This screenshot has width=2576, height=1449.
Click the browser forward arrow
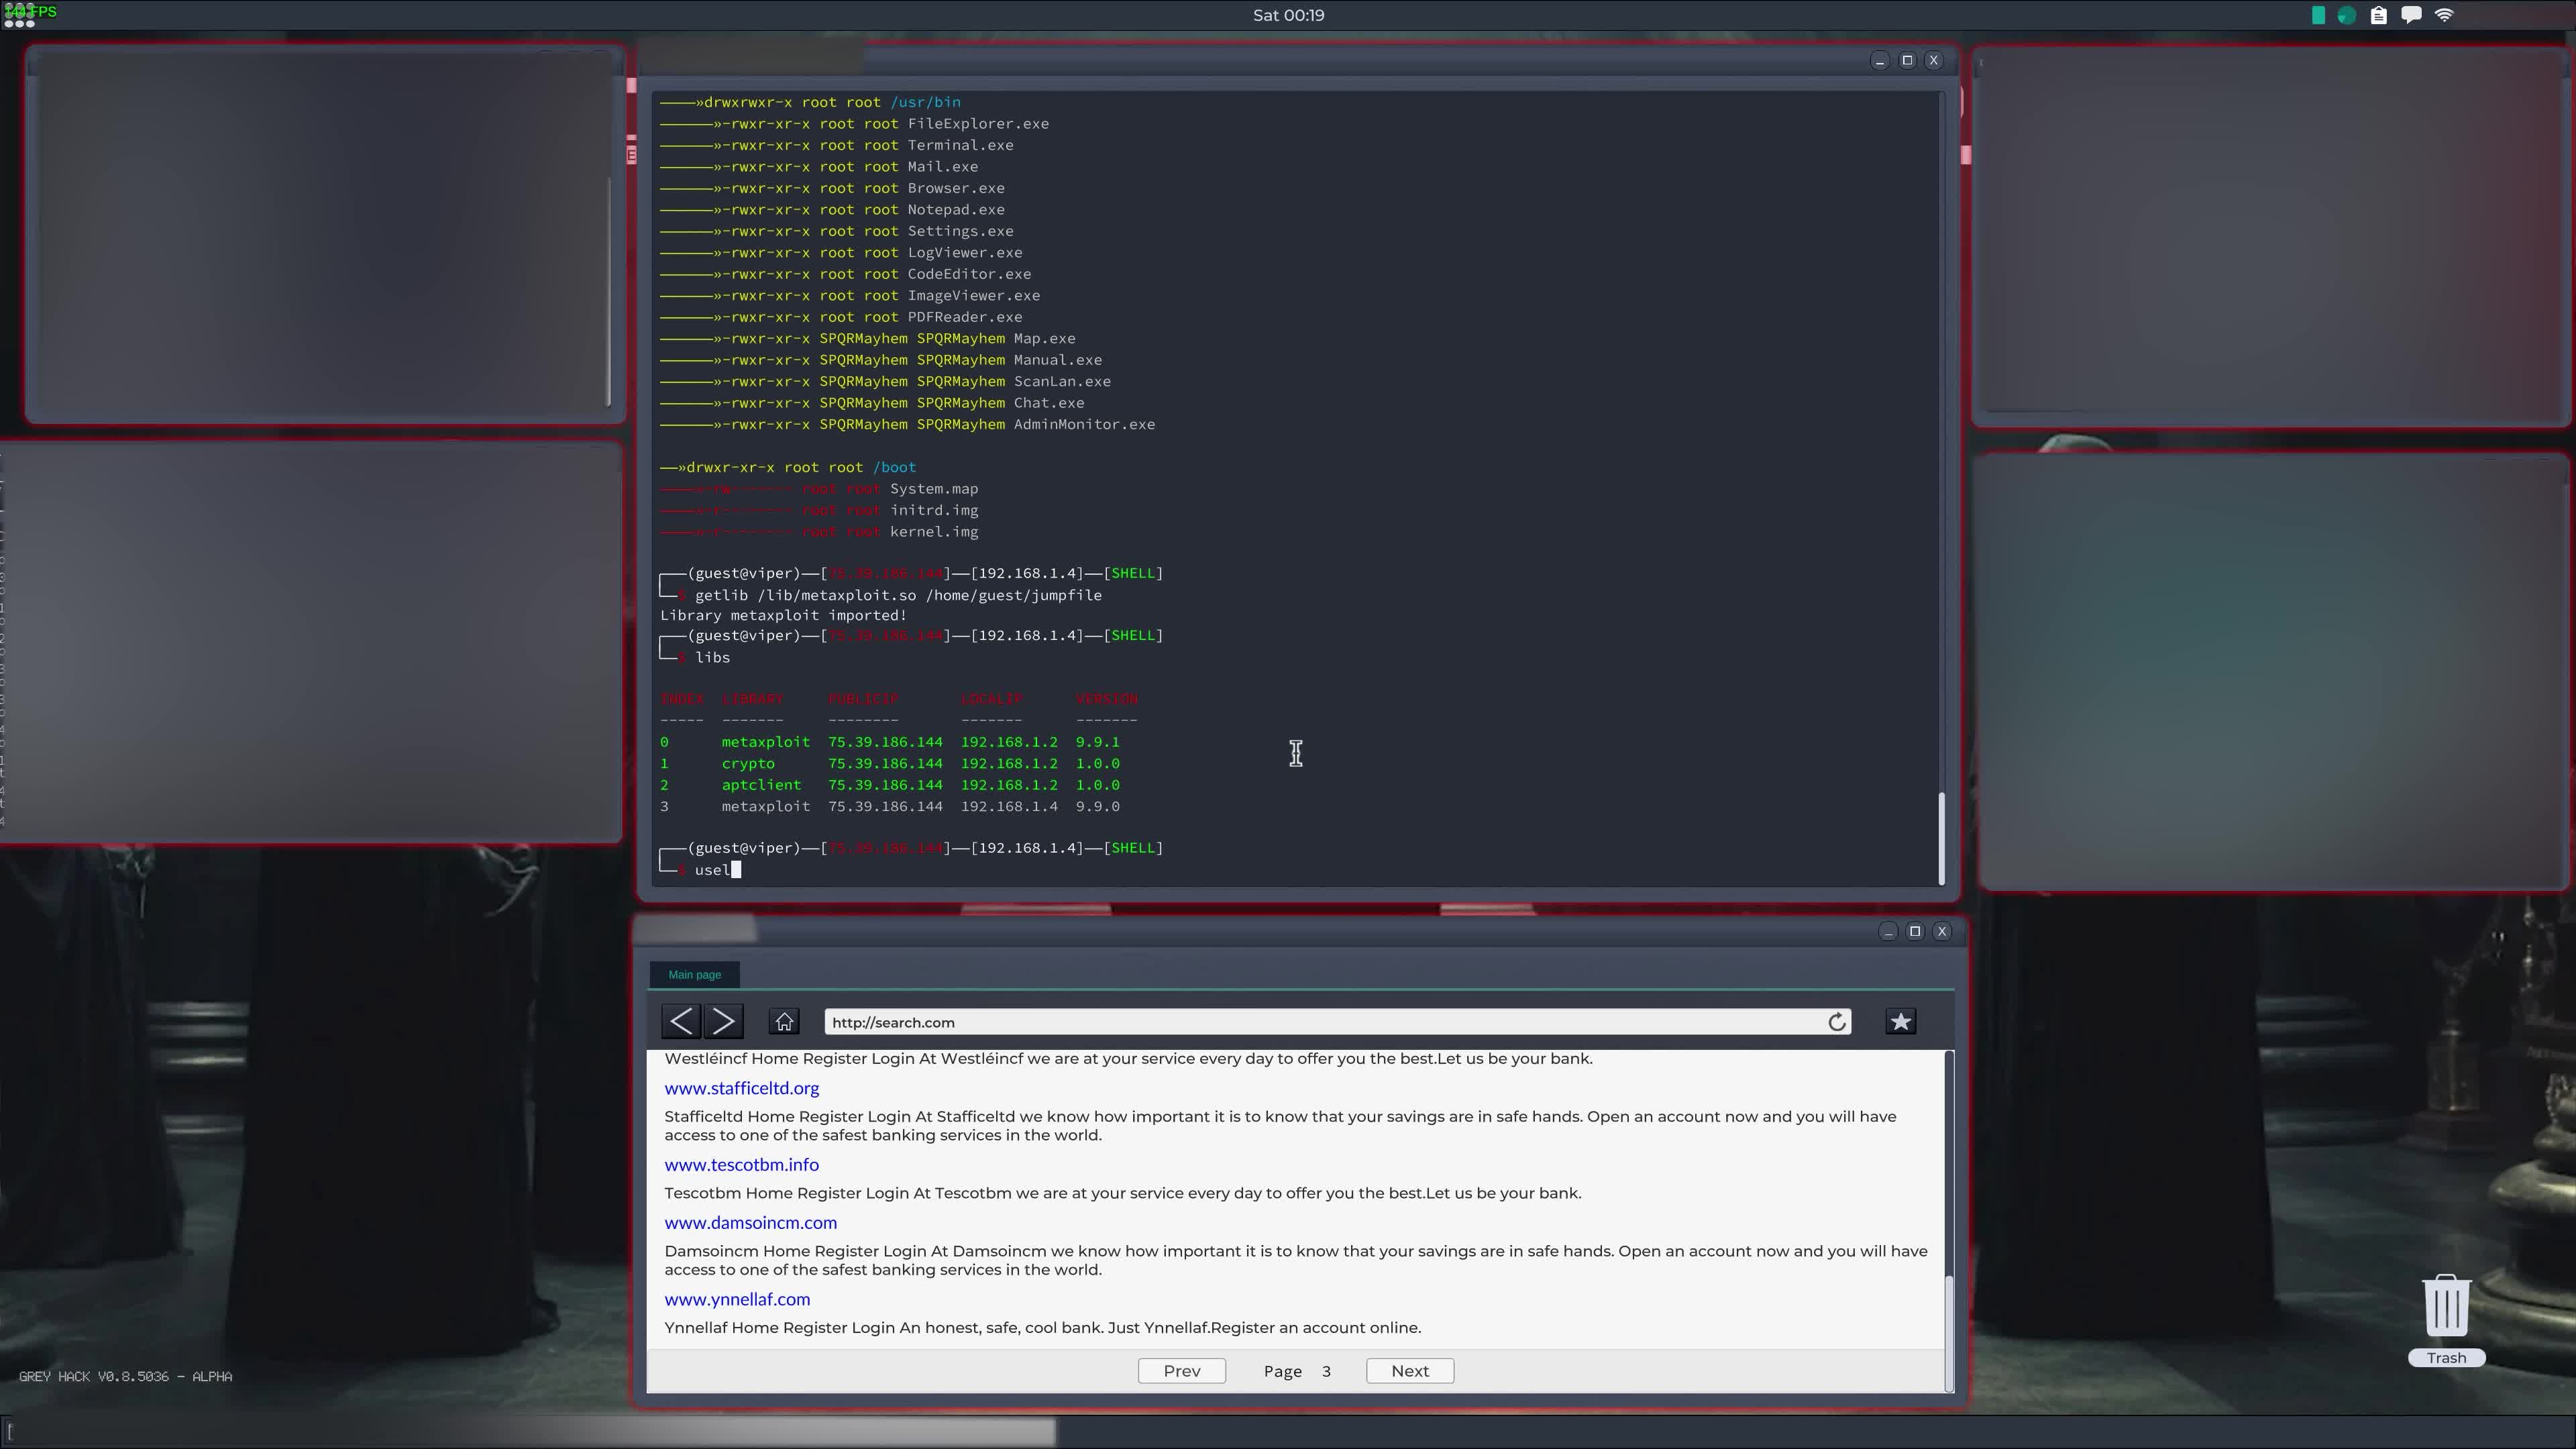tap(724, 1021)
